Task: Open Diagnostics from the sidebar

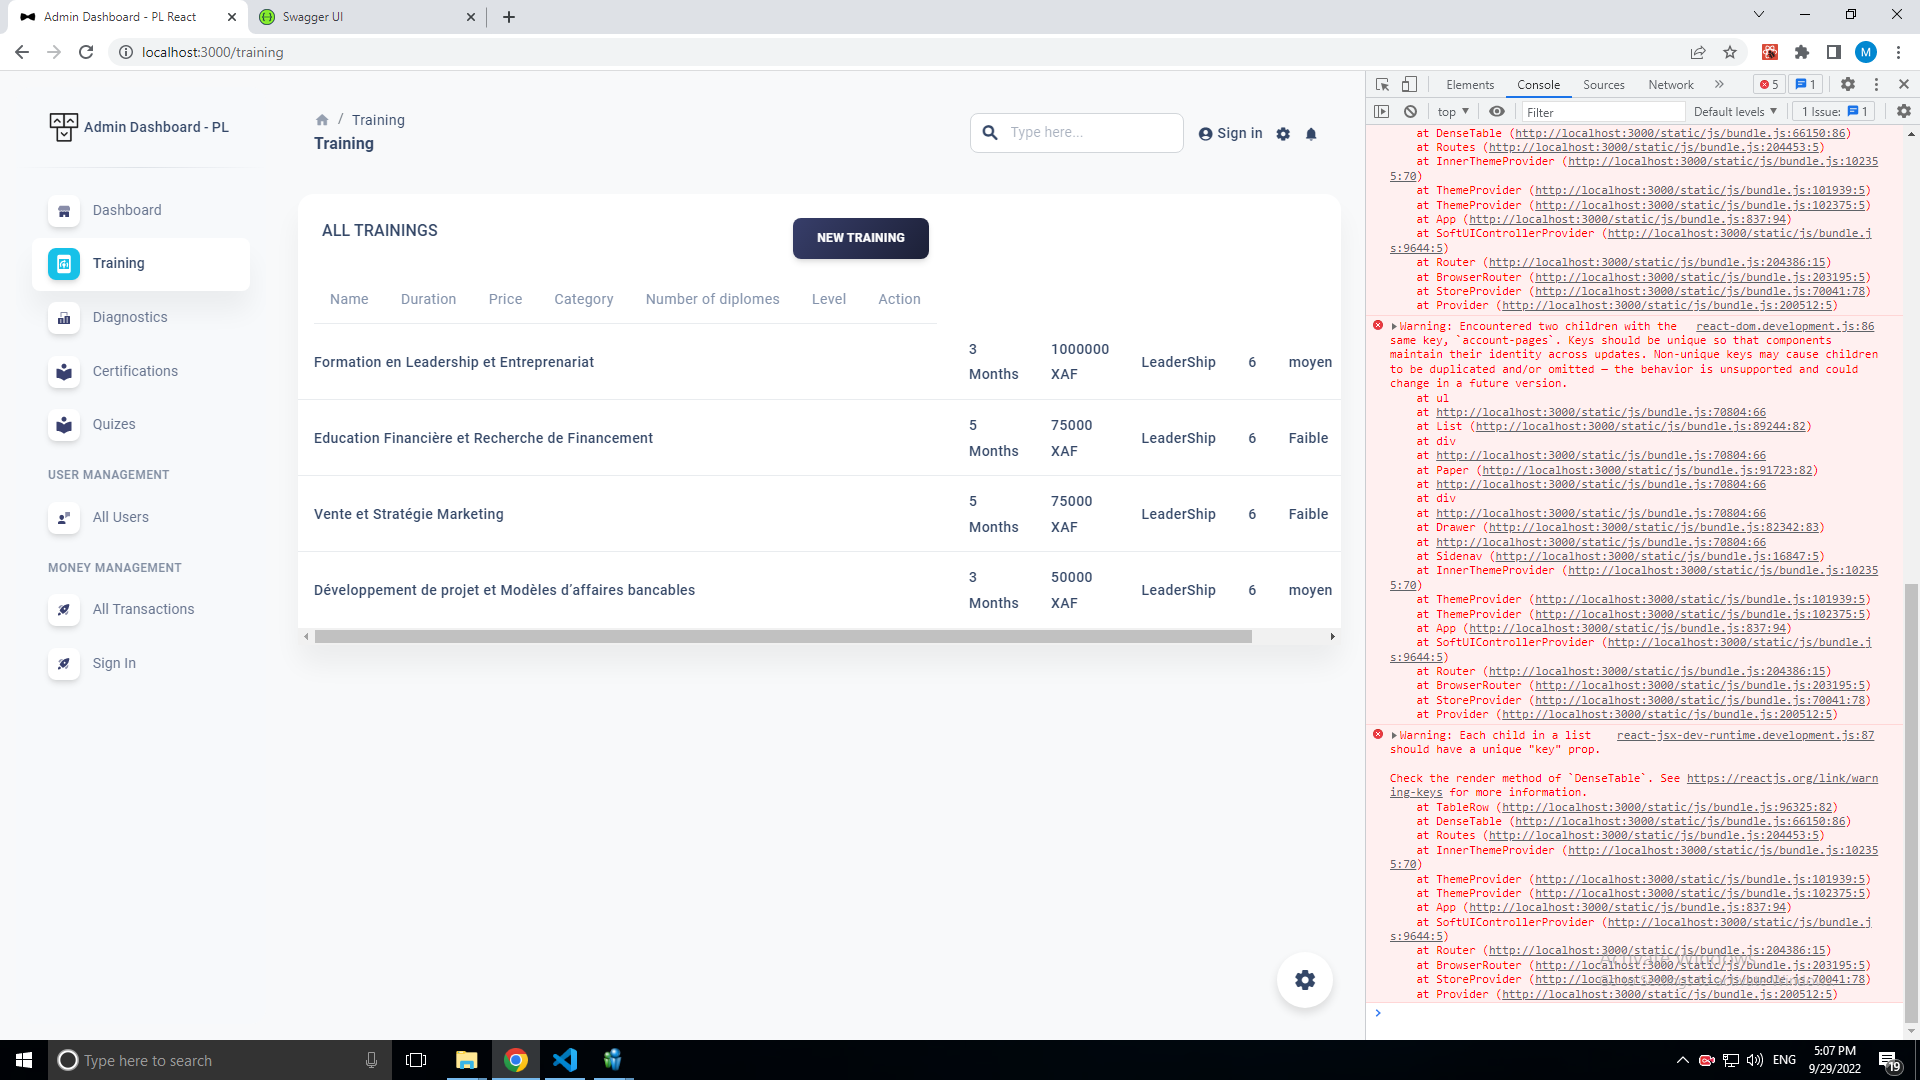Action: pos(130,317)
